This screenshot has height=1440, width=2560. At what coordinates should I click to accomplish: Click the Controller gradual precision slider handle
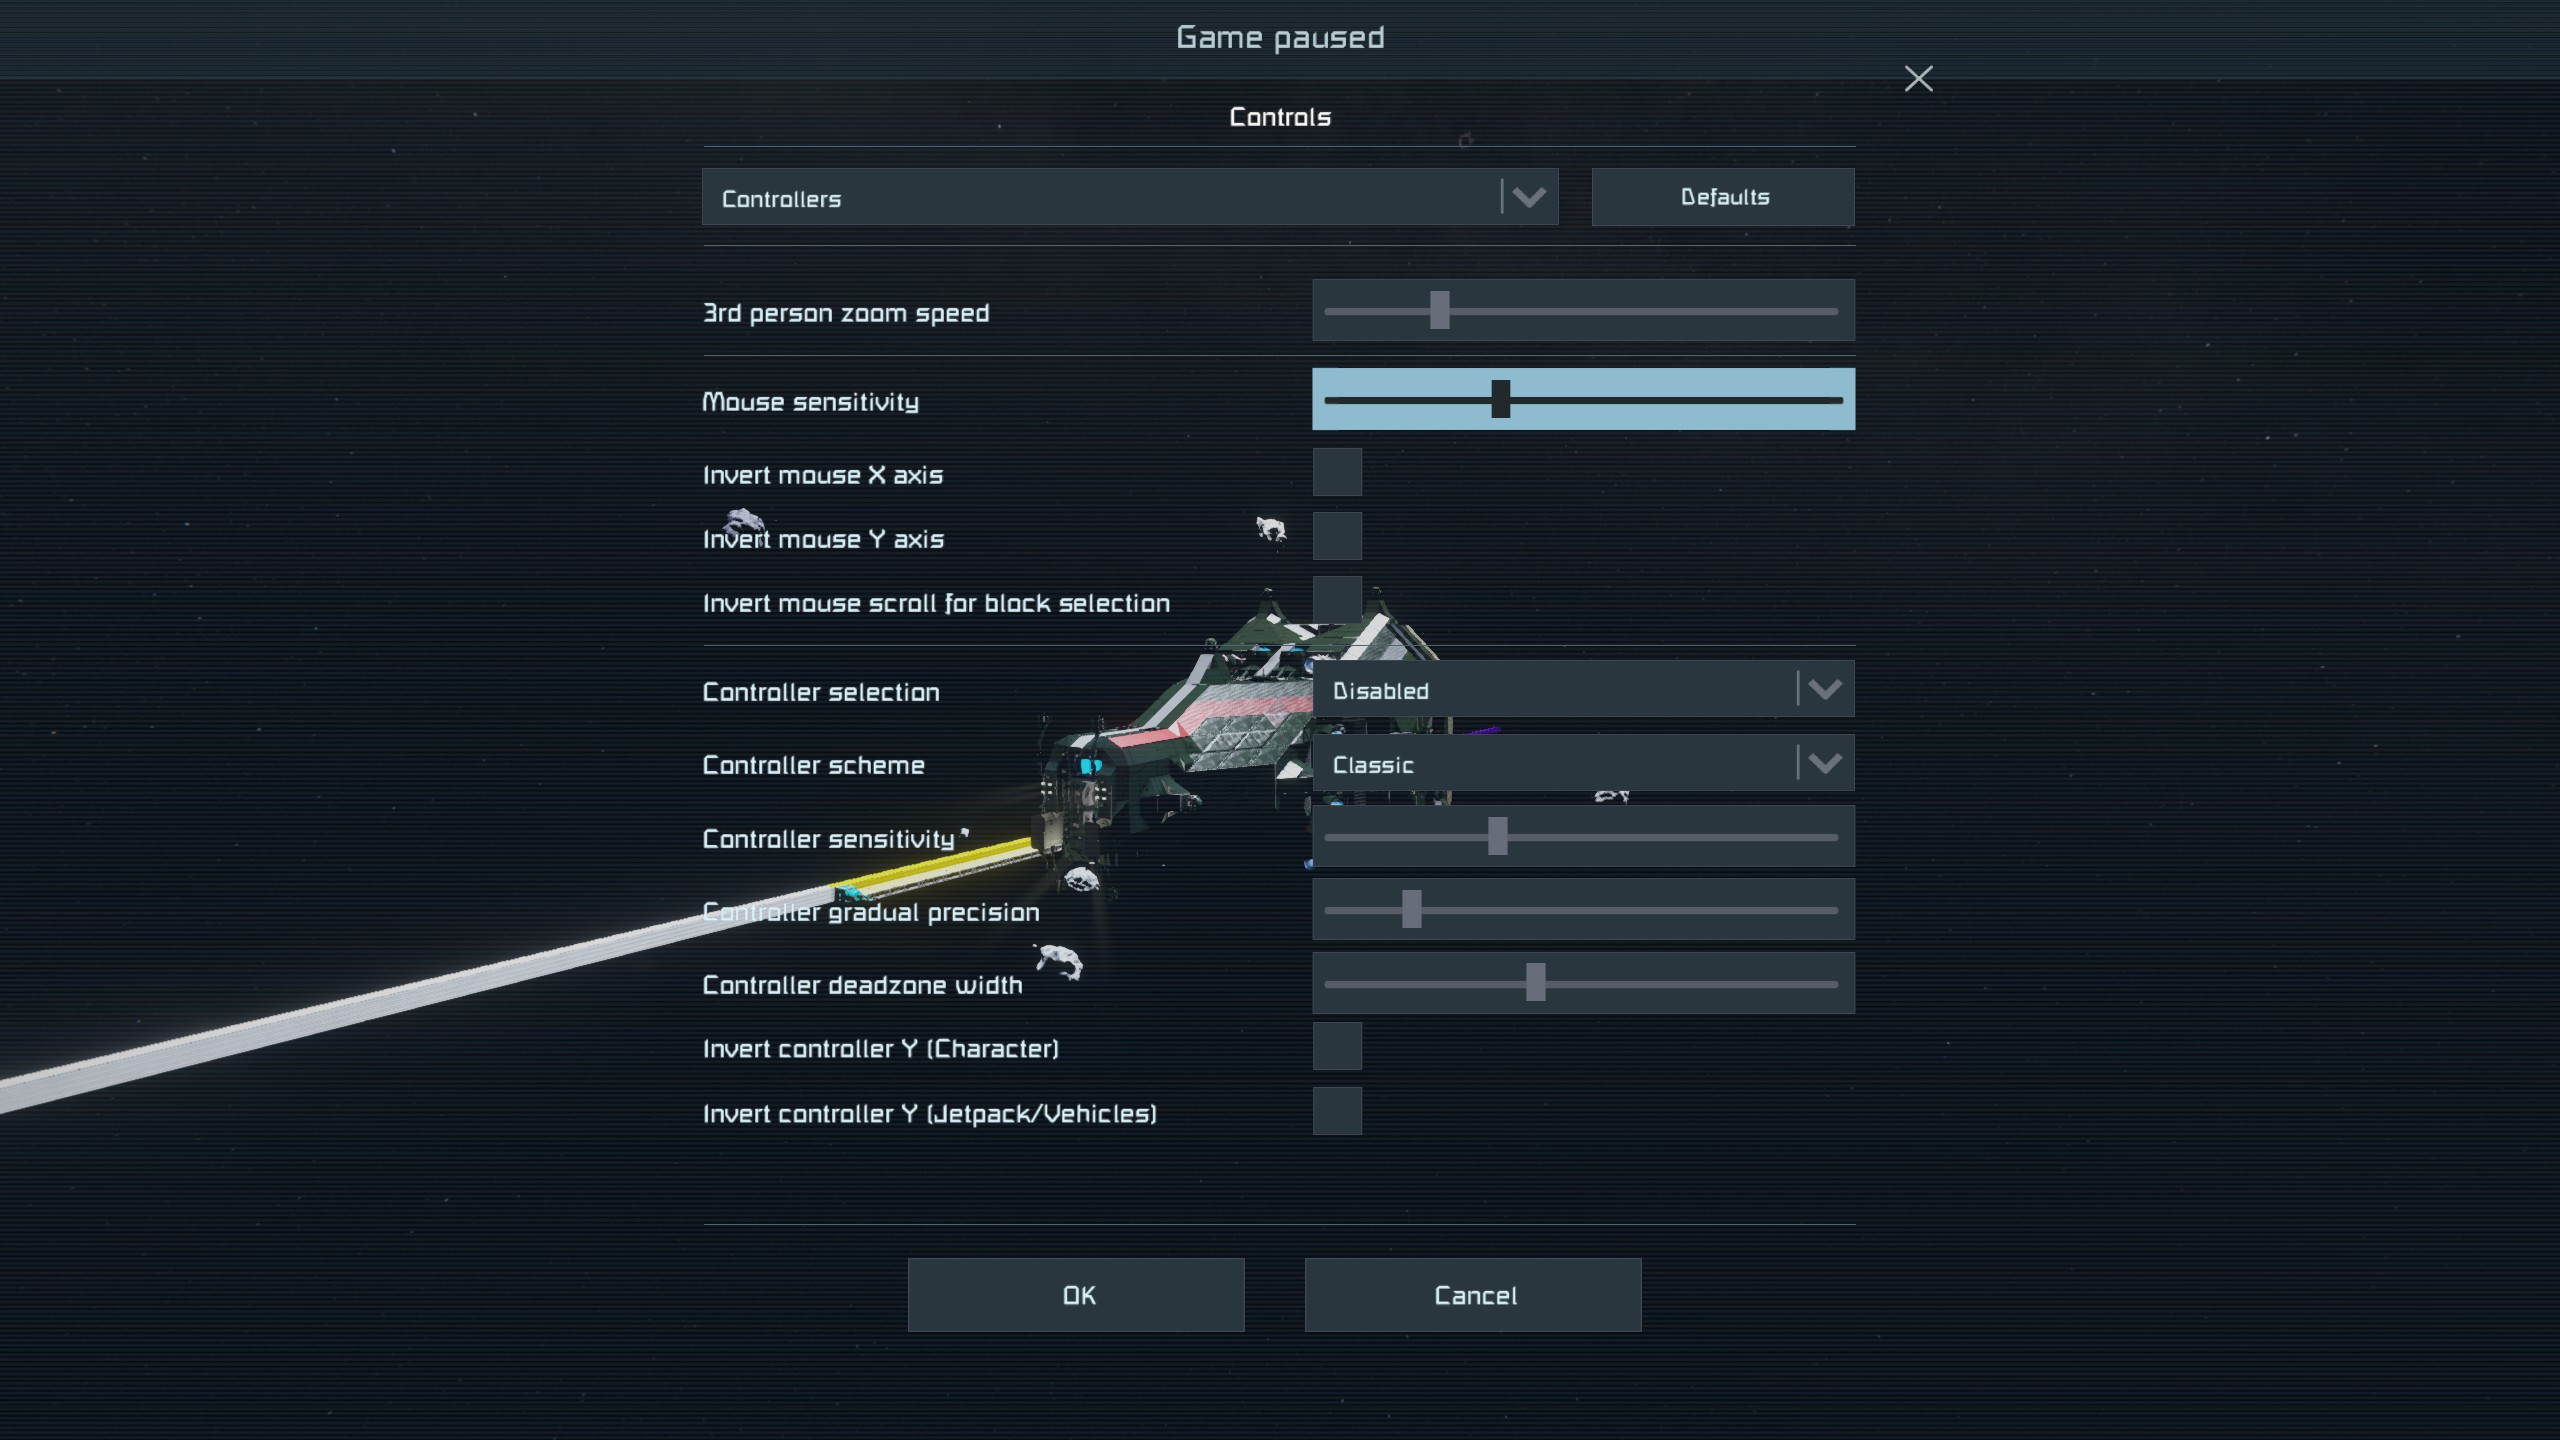[x=1411, y=909]
